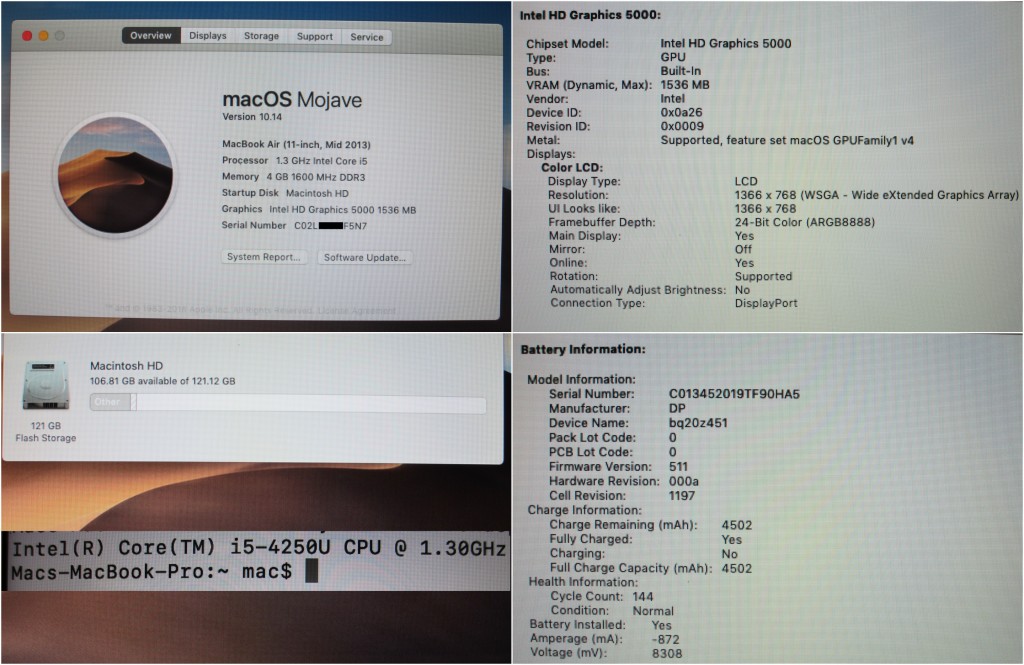Click the Color LCD display entry
Viewport: 1024px width, 665px height.
pos(572,168)
